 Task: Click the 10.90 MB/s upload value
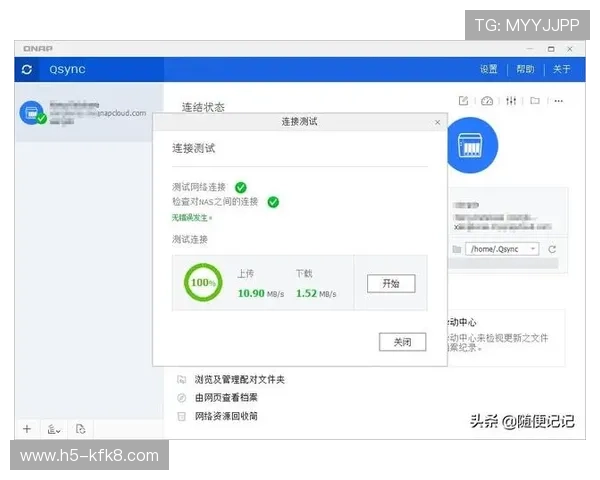(261, 294)
